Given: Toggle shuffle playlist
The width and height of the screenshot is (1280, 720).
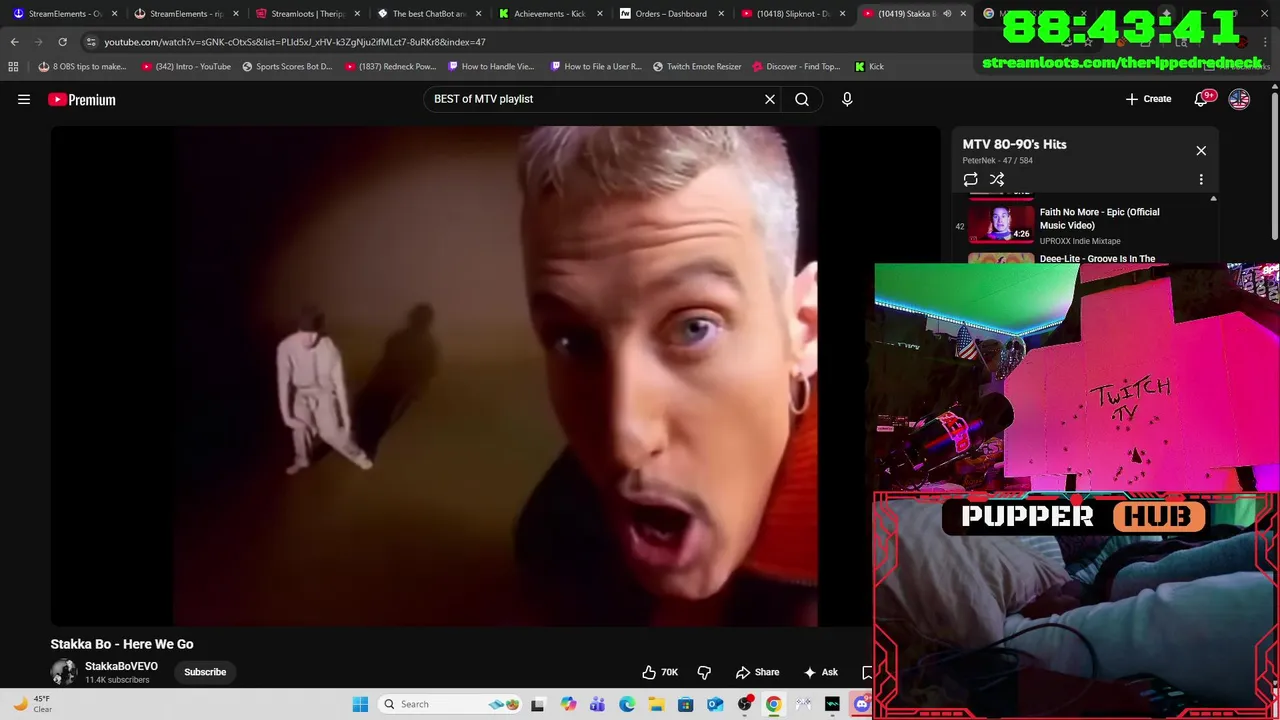Looking at the screenshot, I should pyautogui.click(x=997, y=180).
